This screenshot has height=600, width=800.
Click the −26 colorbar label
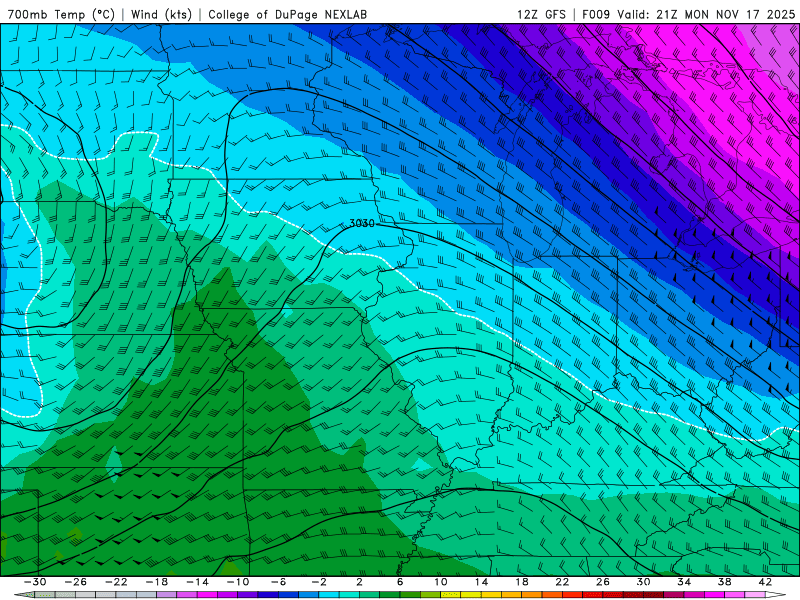tap(76, 582)
